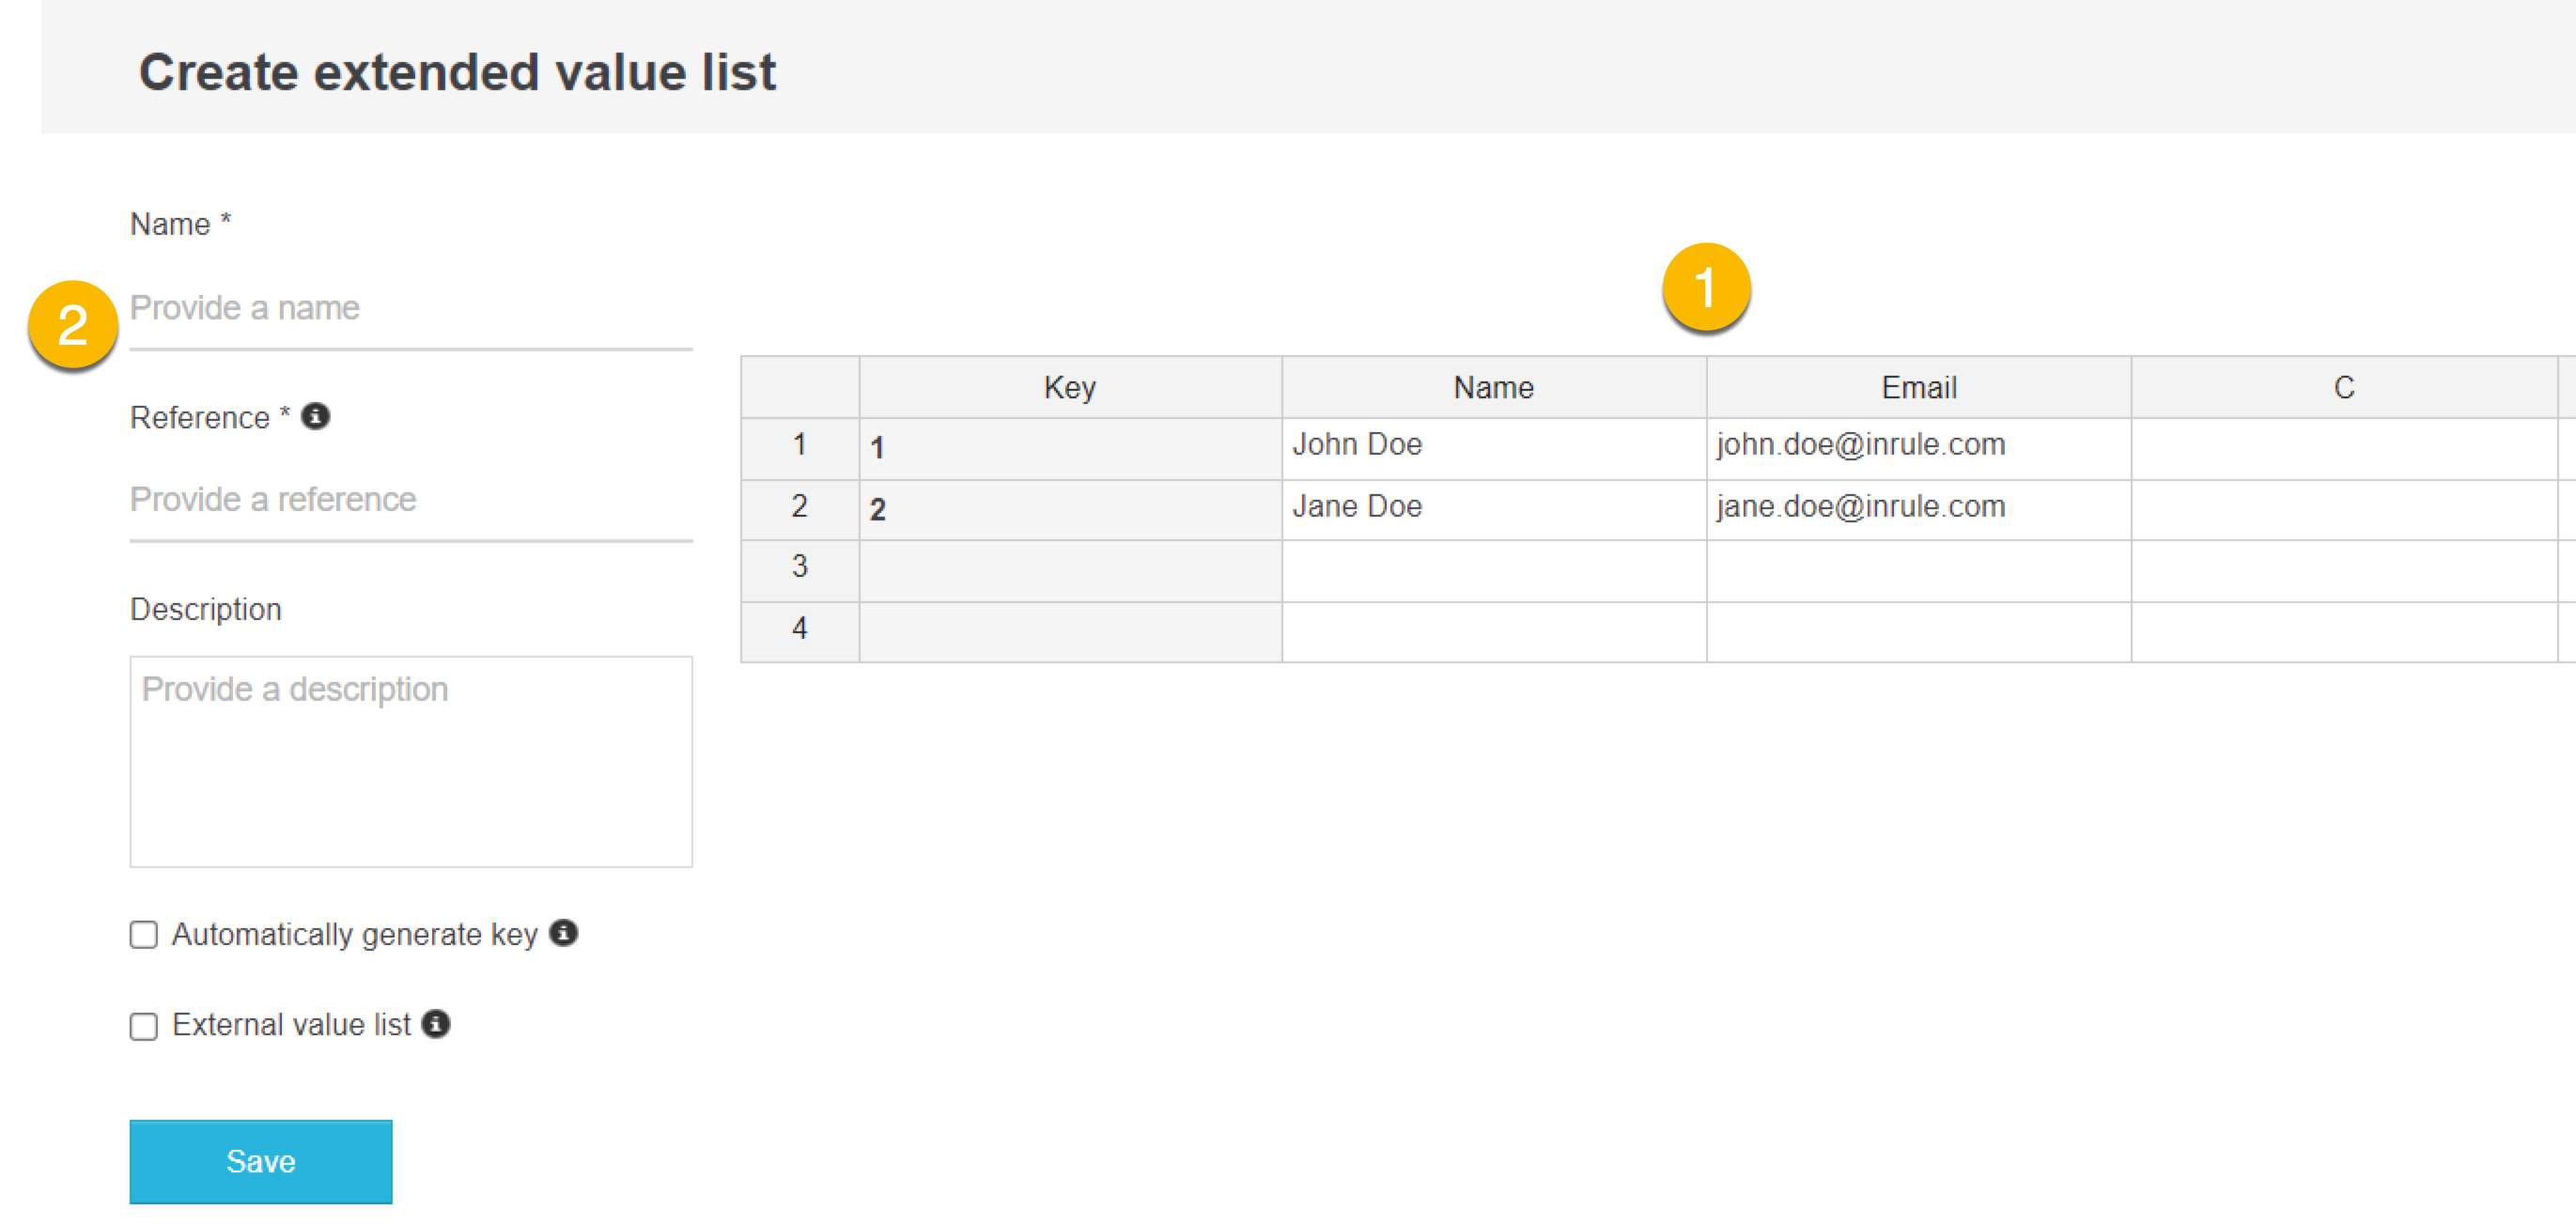Click the John Doe cell
Image resolution: width=2576 pixels, height=1225 pixels.
click(1493, 446)
